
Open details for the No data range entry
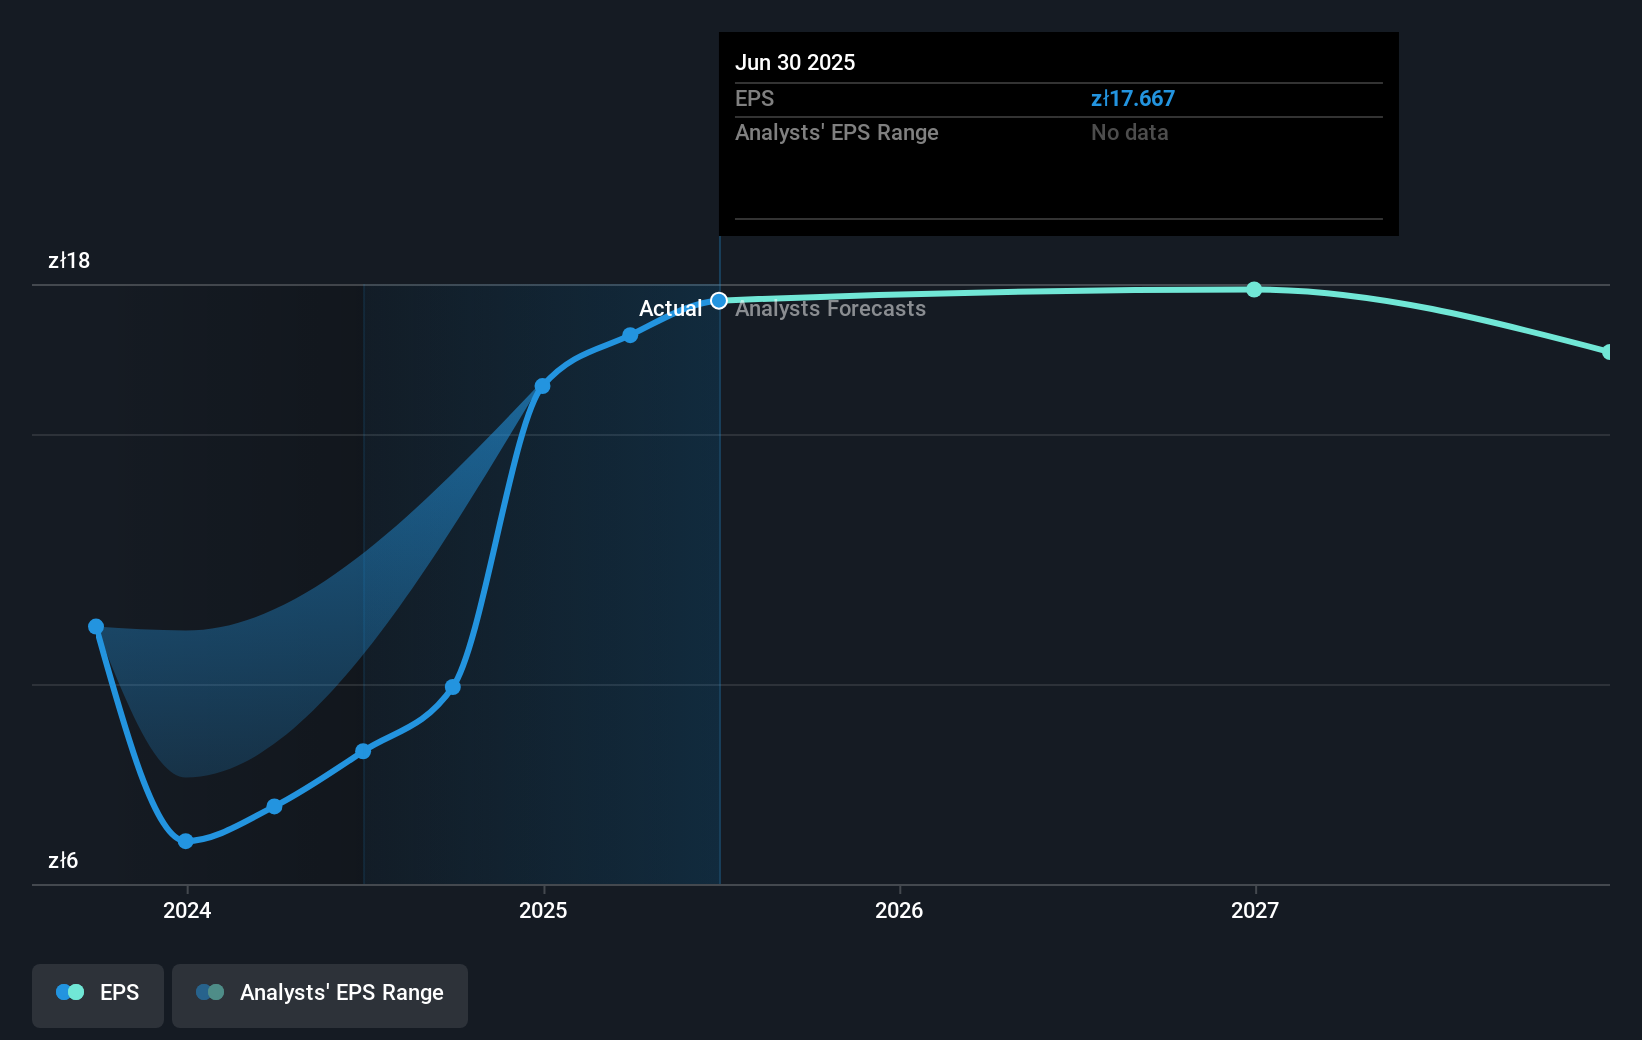click(1129, 132)
